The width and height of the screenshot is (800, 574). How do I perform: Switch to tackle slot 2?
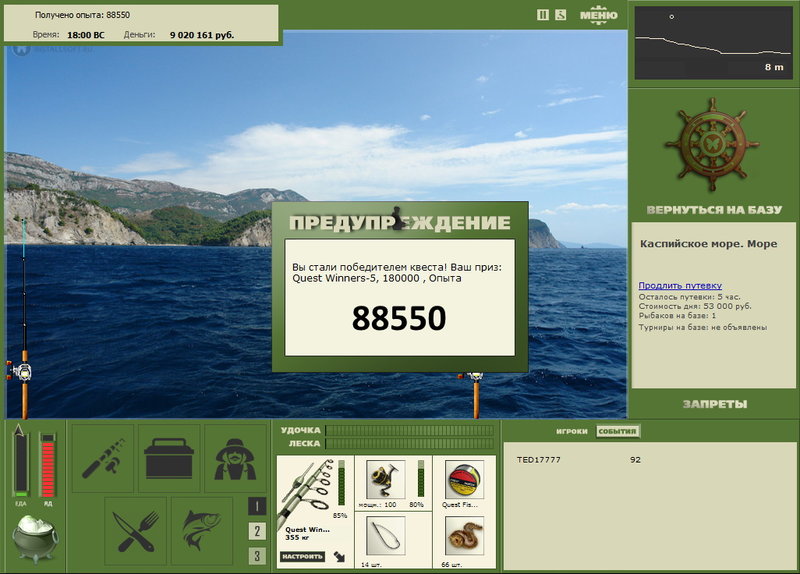click(x=257, y=531)
